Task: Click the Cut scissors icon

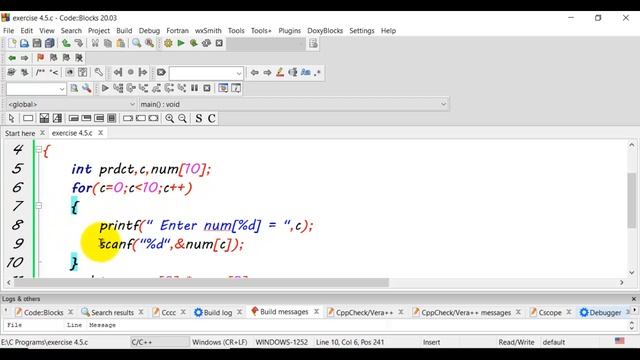Action: (x=95, y=43)
